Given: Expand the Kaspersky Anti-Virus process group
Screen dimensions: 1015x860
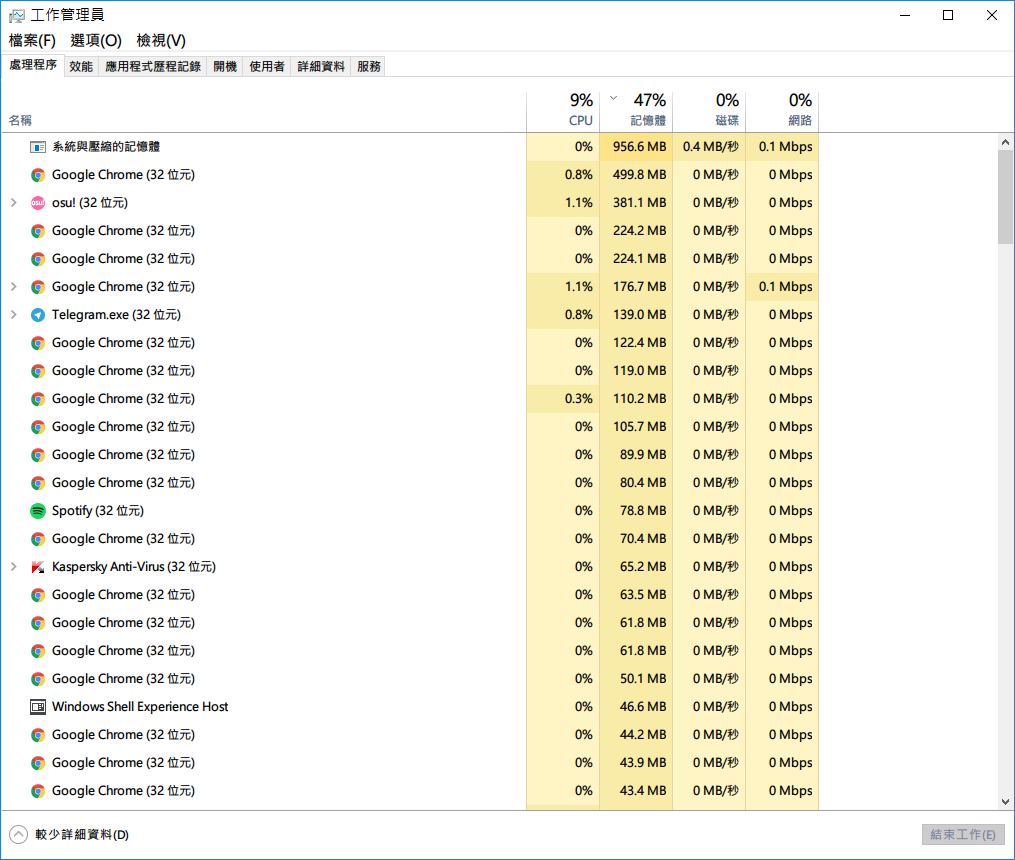Looking at the screenshot, I should 14,567.
